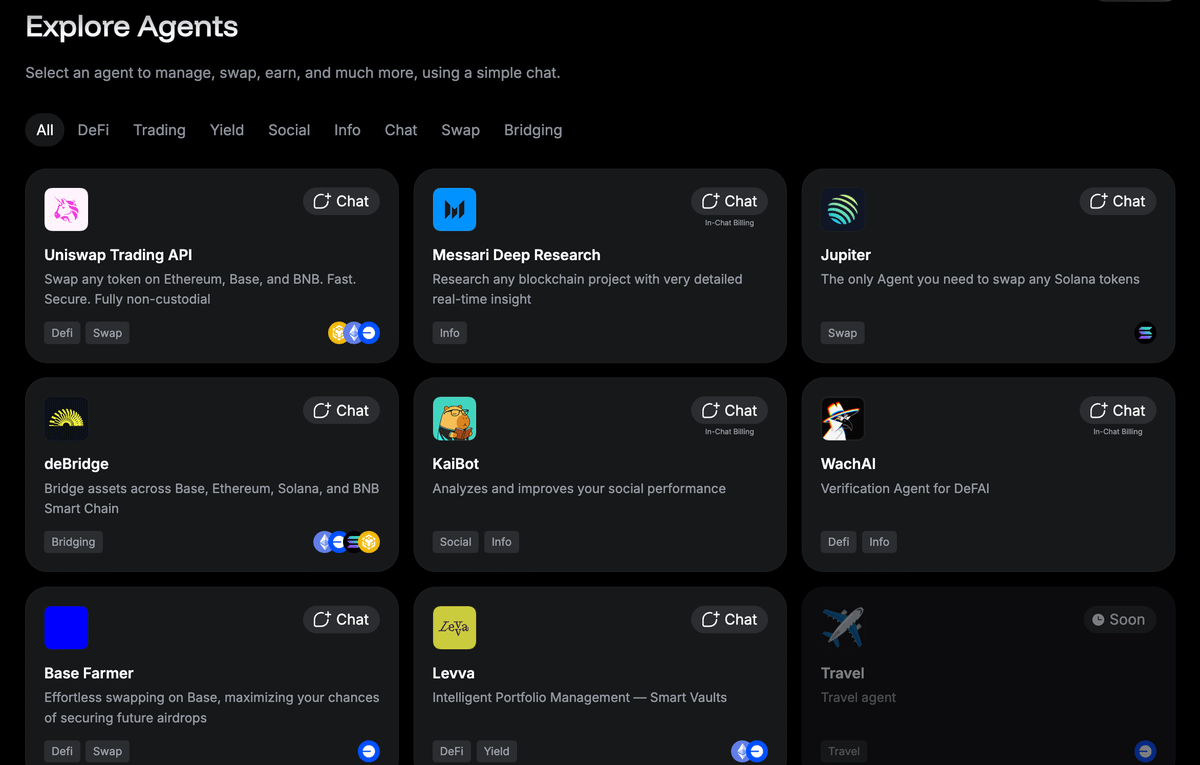This screenshot has height=765, width=1200.
Task: Filter agents by Trading
Action: 159,130
